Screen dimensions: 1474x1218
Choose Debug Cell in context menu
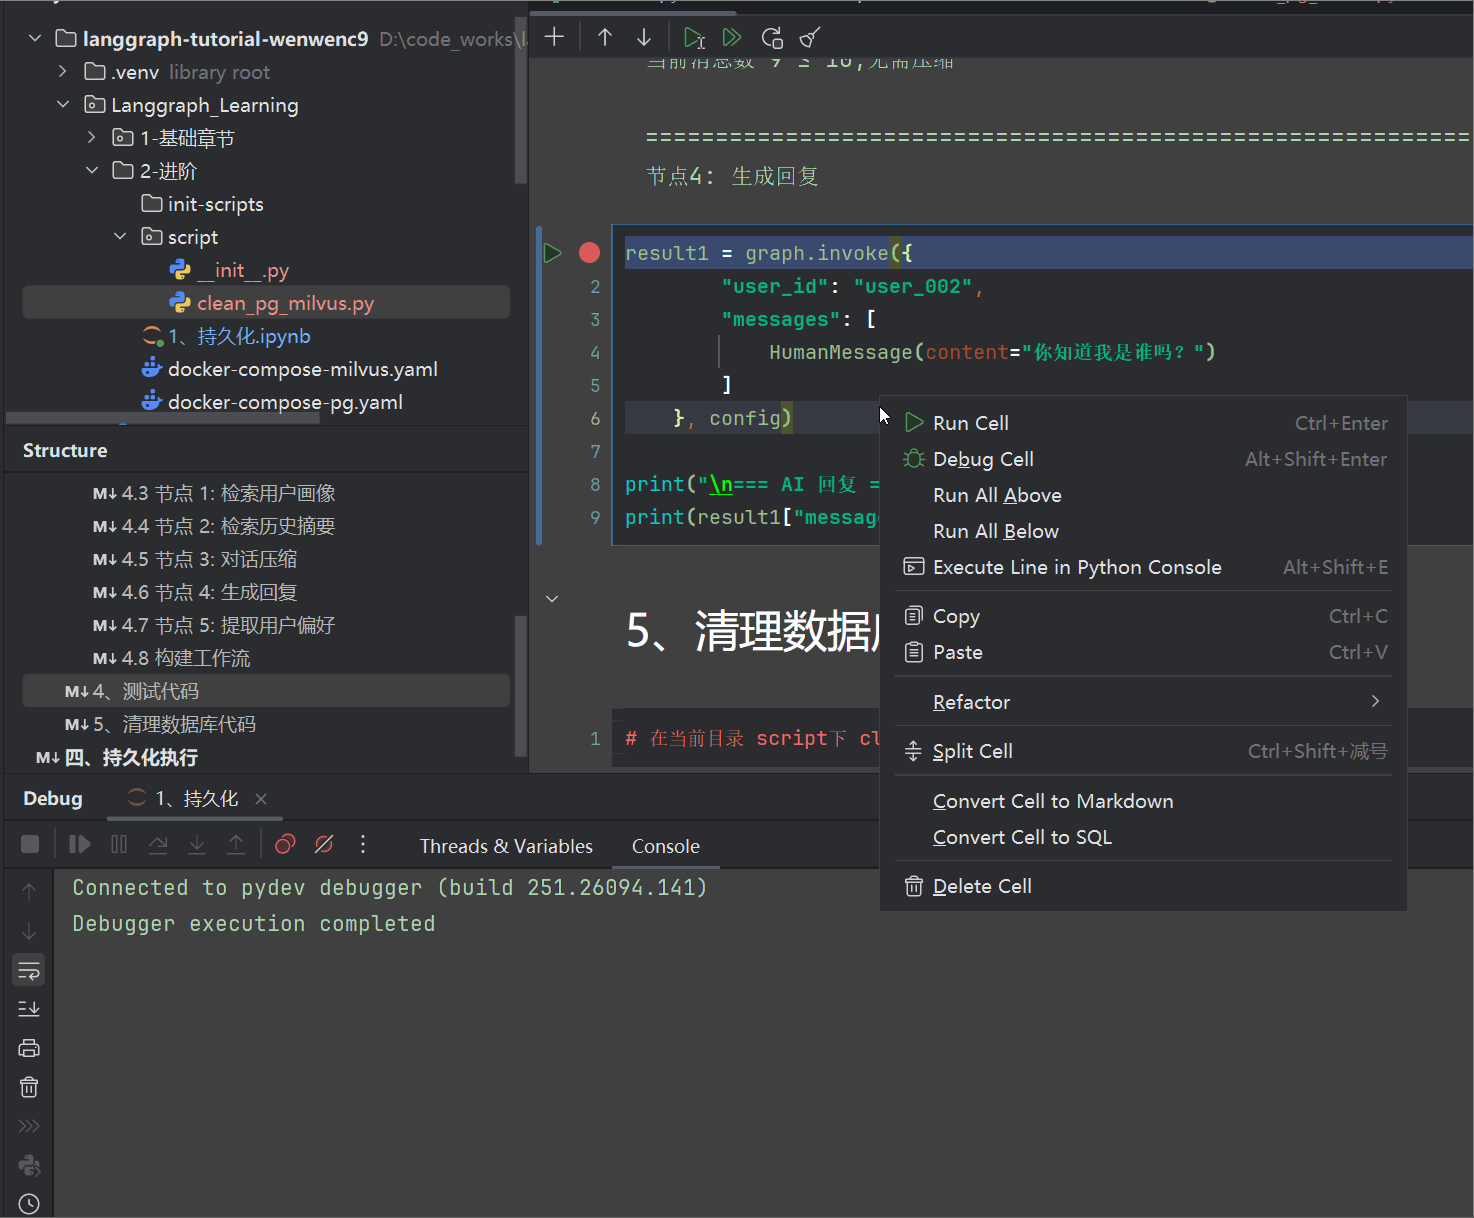point(1143,459)
